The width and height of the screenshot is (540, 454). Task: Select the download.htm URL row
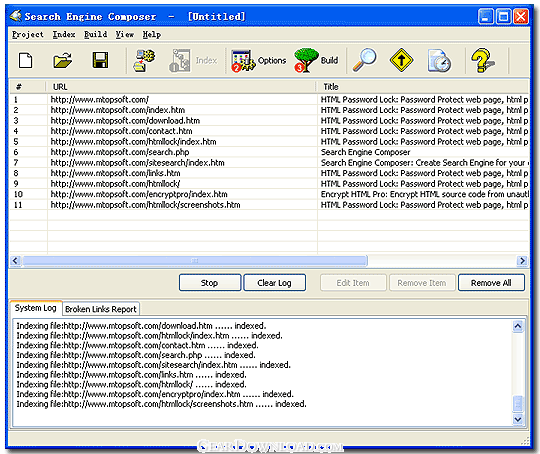(x=269, y=121)
